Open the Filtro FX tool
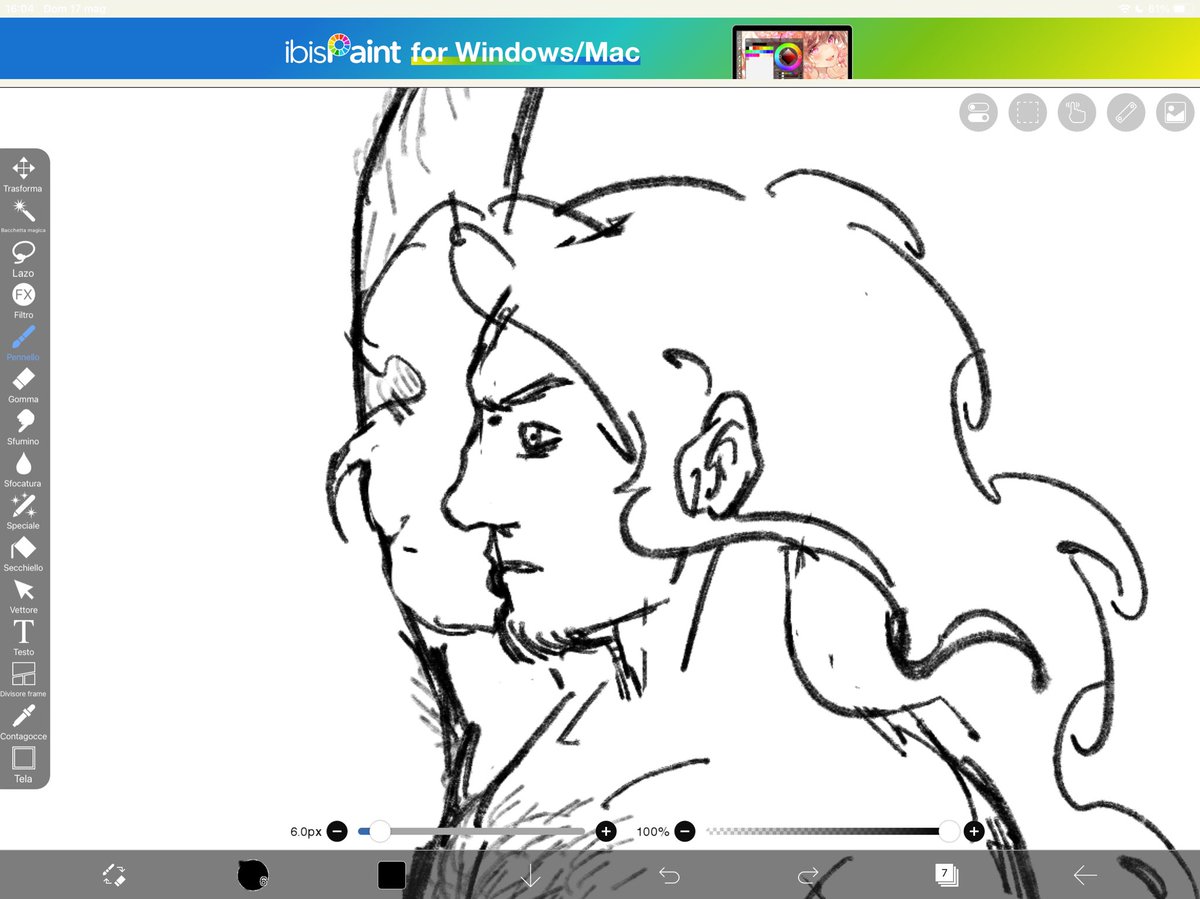The image size is (1200, 899). click(x=23, y=301)
